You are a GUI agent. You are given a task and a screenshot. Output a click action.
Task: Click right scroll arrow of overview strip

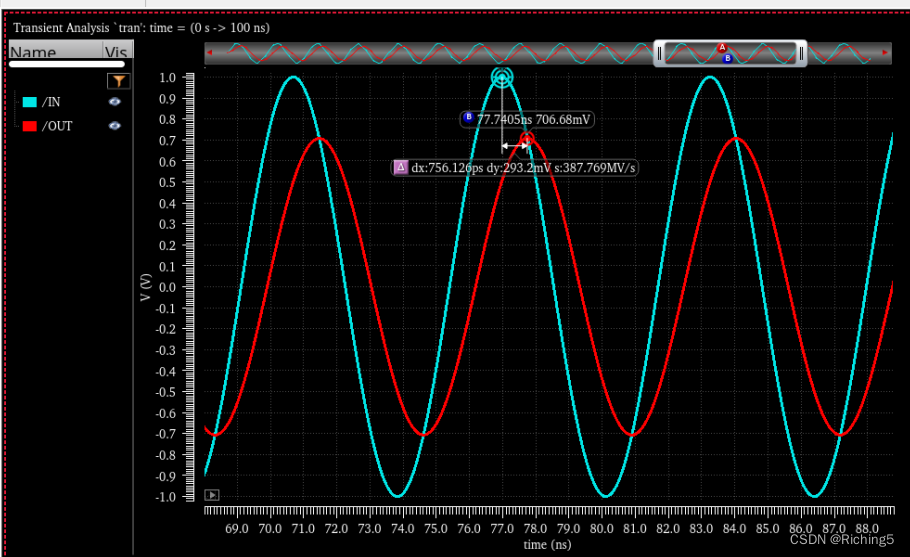(885, 53)
